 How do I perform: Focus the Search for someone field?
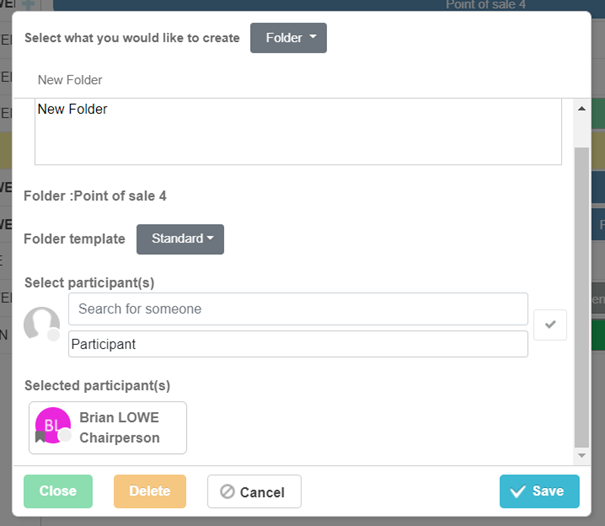pyautogui.click(x=298, y=309)
